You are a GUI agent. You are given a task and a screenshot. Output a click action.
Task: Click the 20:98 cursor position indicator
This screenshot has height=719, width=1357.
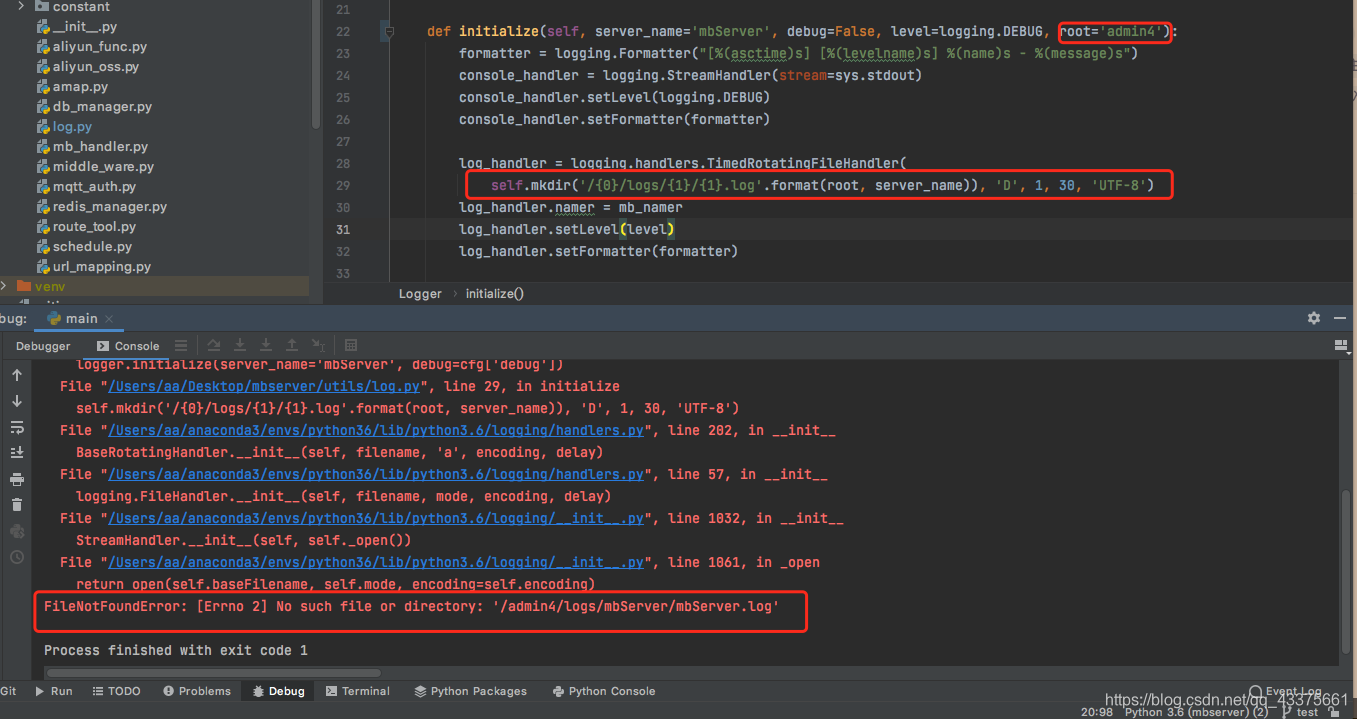[x=1096, y=712]
